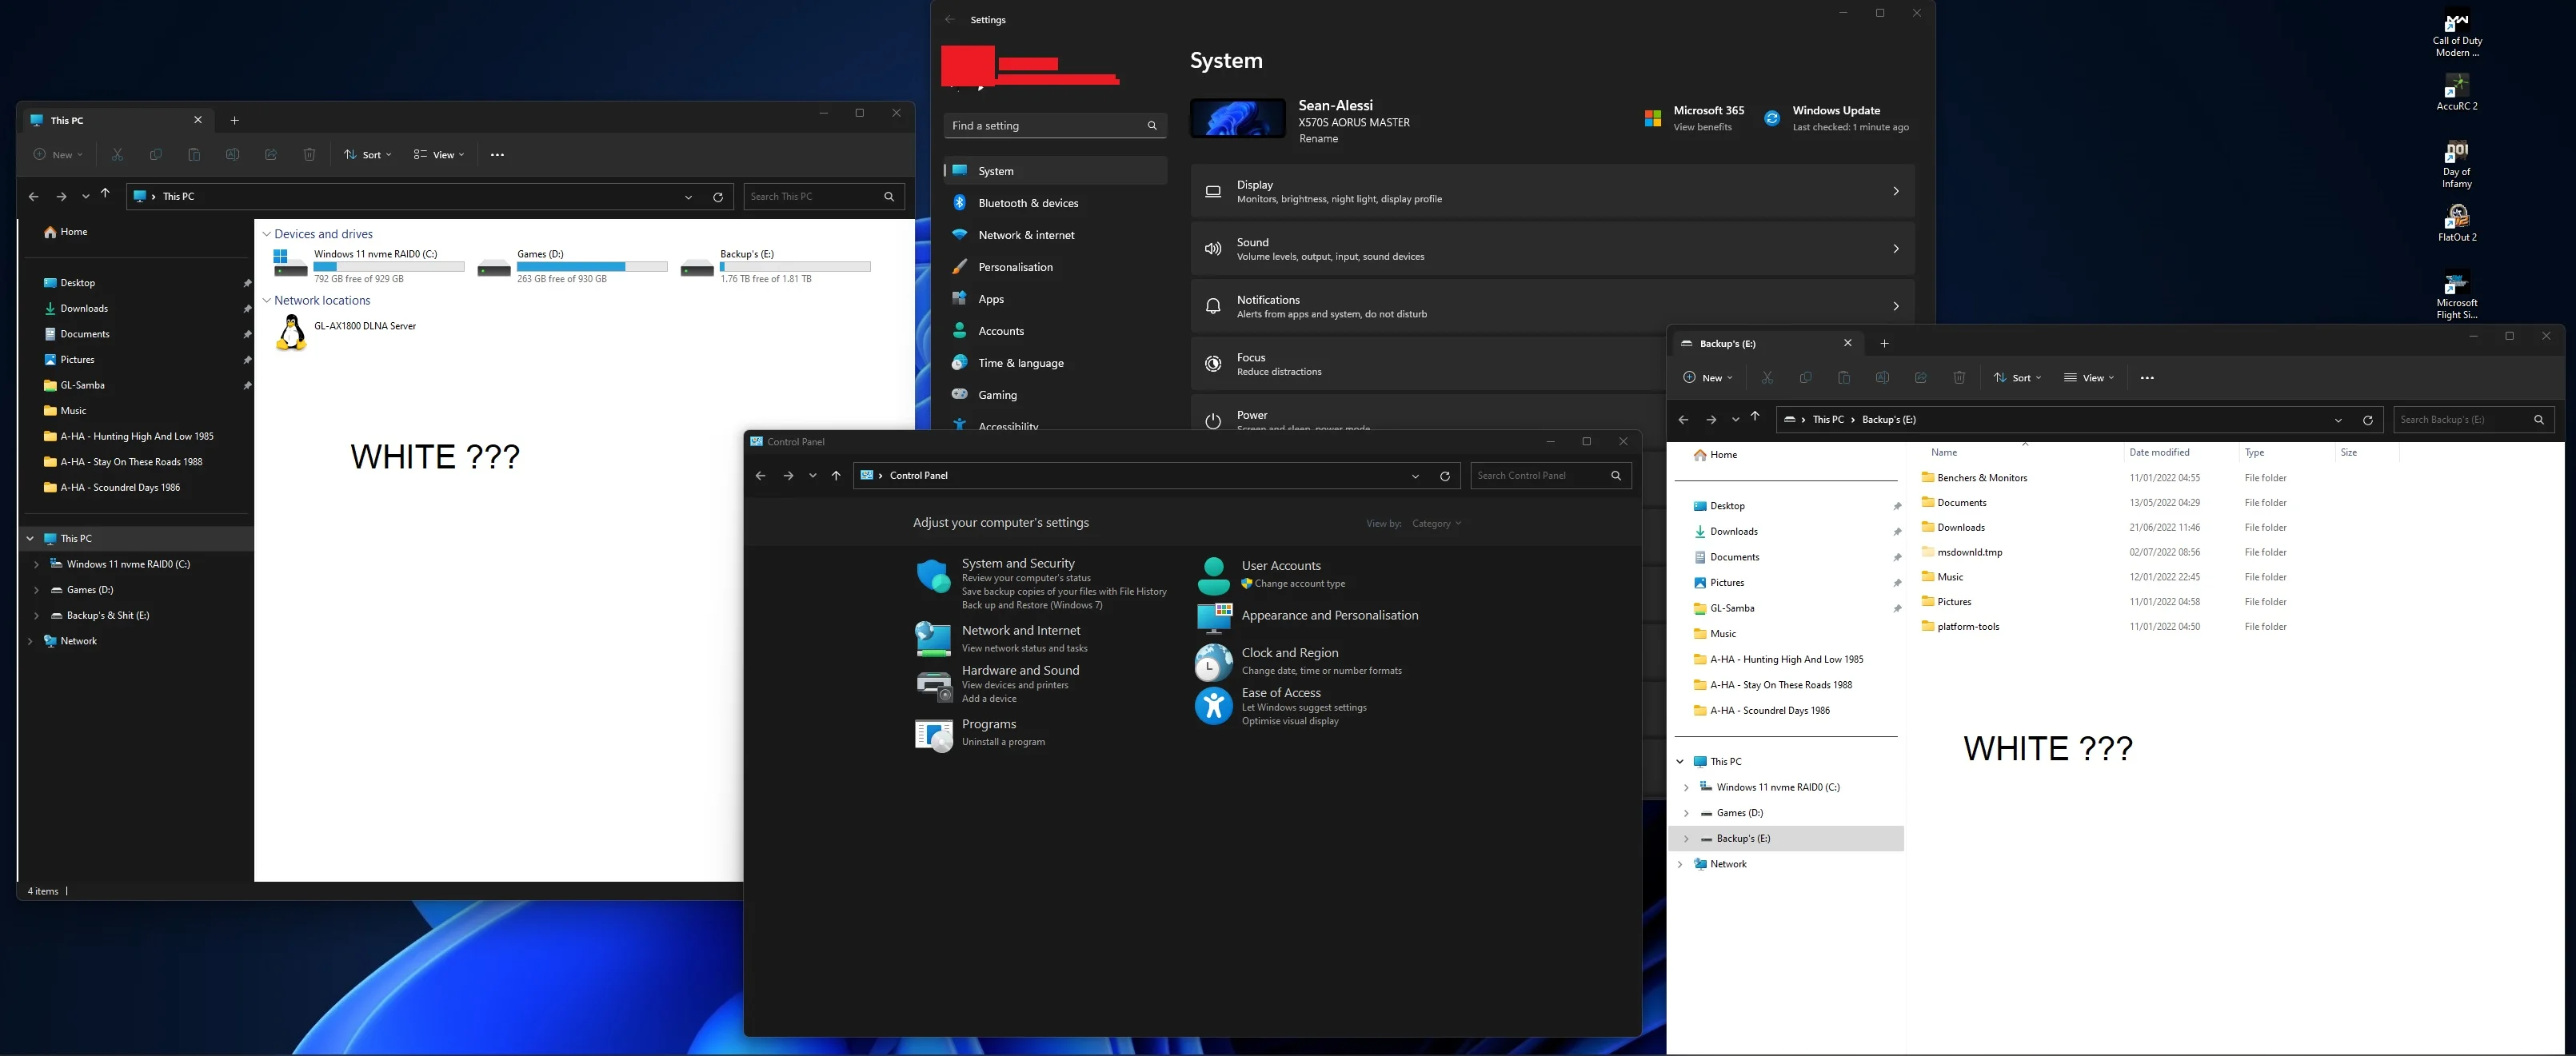Expand the Games (D:) tree node in Backup's window
The image size is (2576, 1056).
click(1686, 813)
